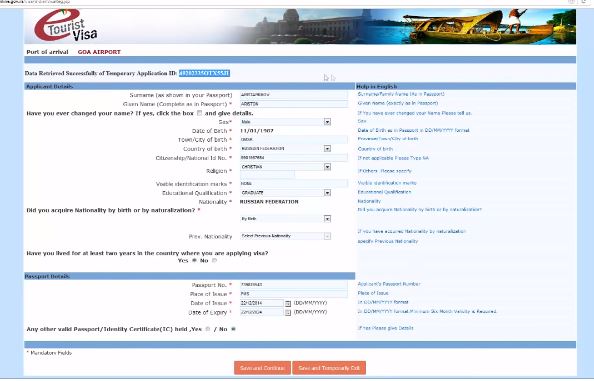Click Save and Temporarily Exit button
594x381 pixels.
tap(329, 368)
